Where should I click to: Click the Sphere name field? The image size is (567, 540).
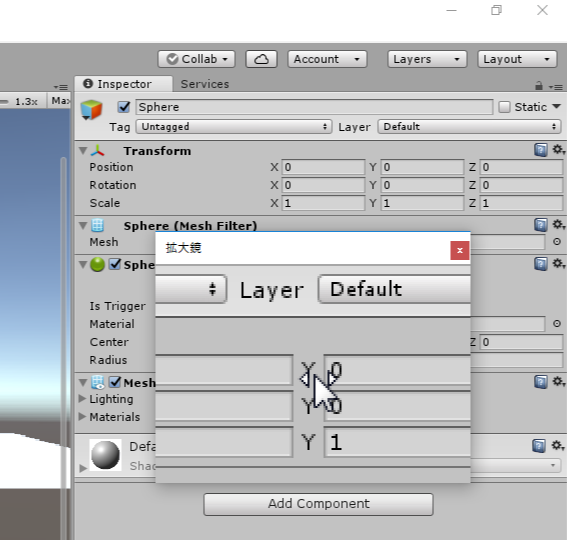[x=314, y=107]
